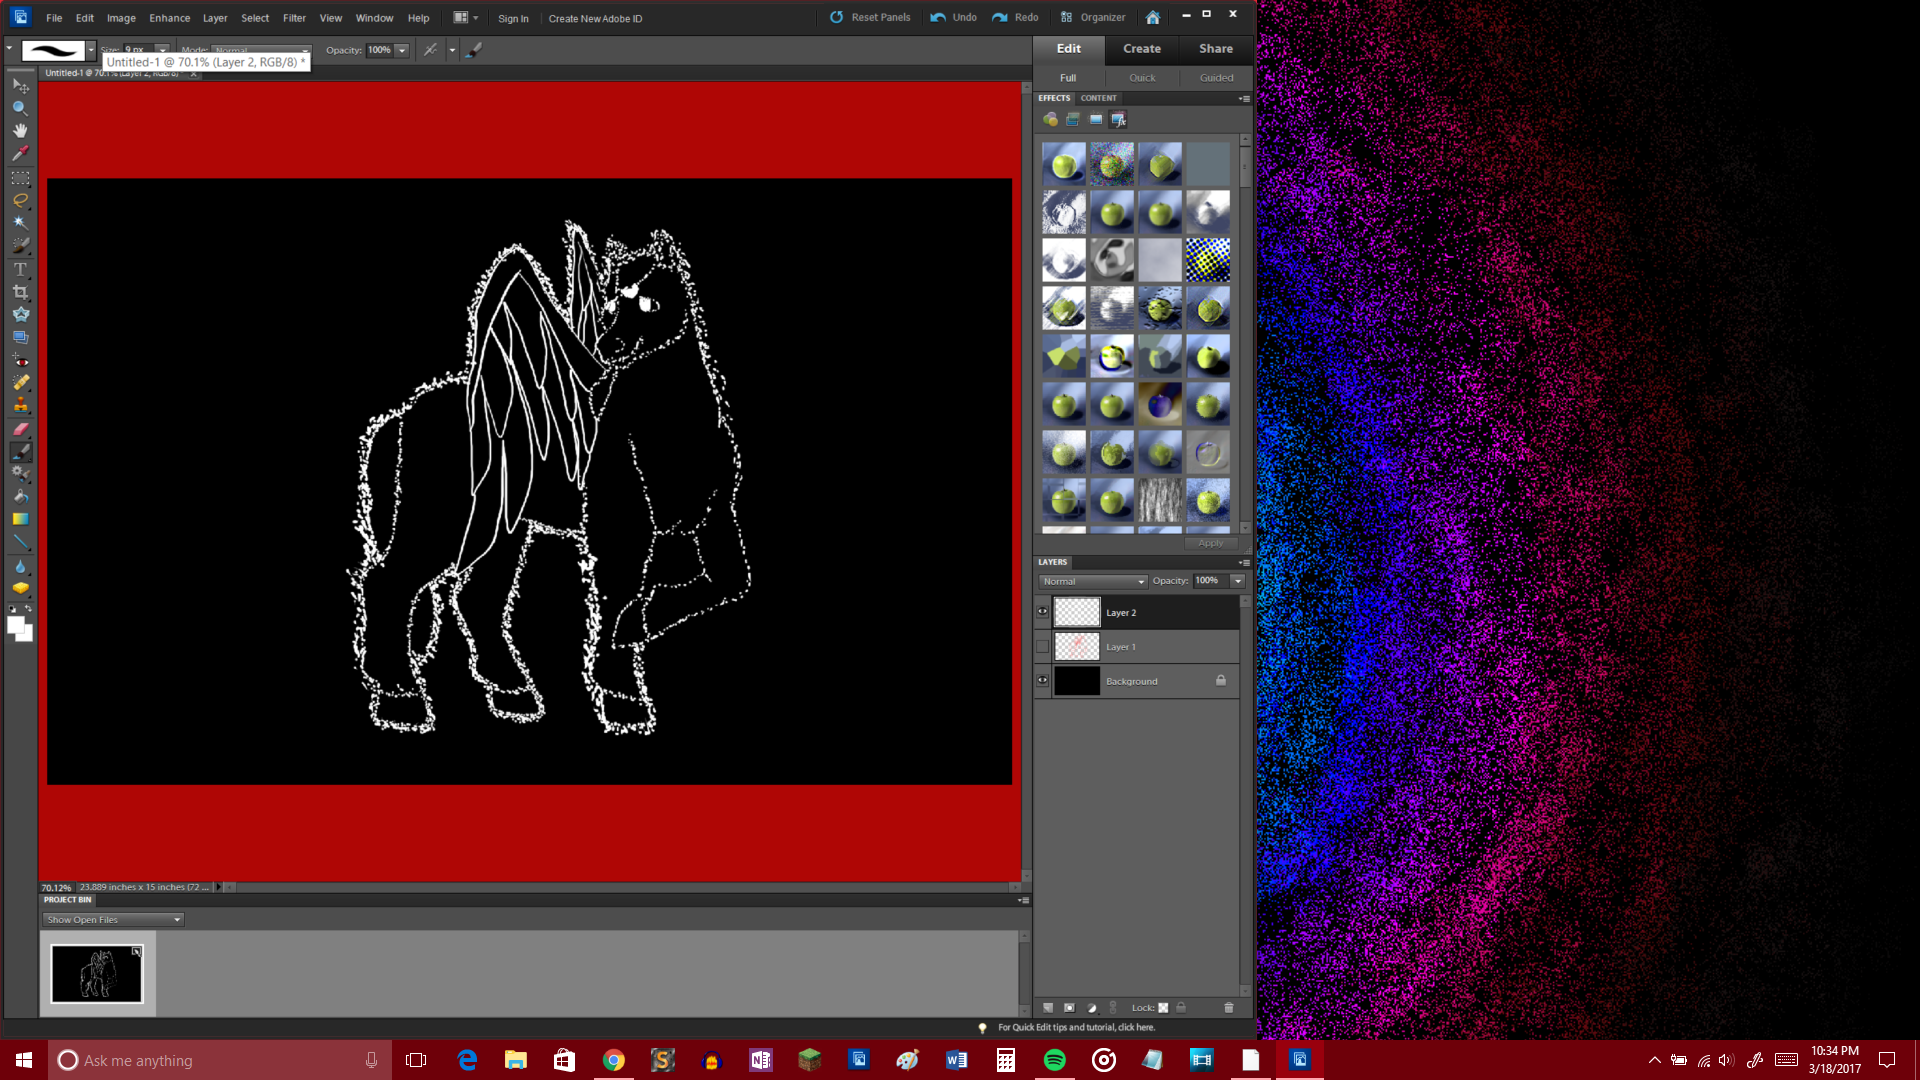
Task: Show Layer 1 via its visibility box
Action: 1042,647
